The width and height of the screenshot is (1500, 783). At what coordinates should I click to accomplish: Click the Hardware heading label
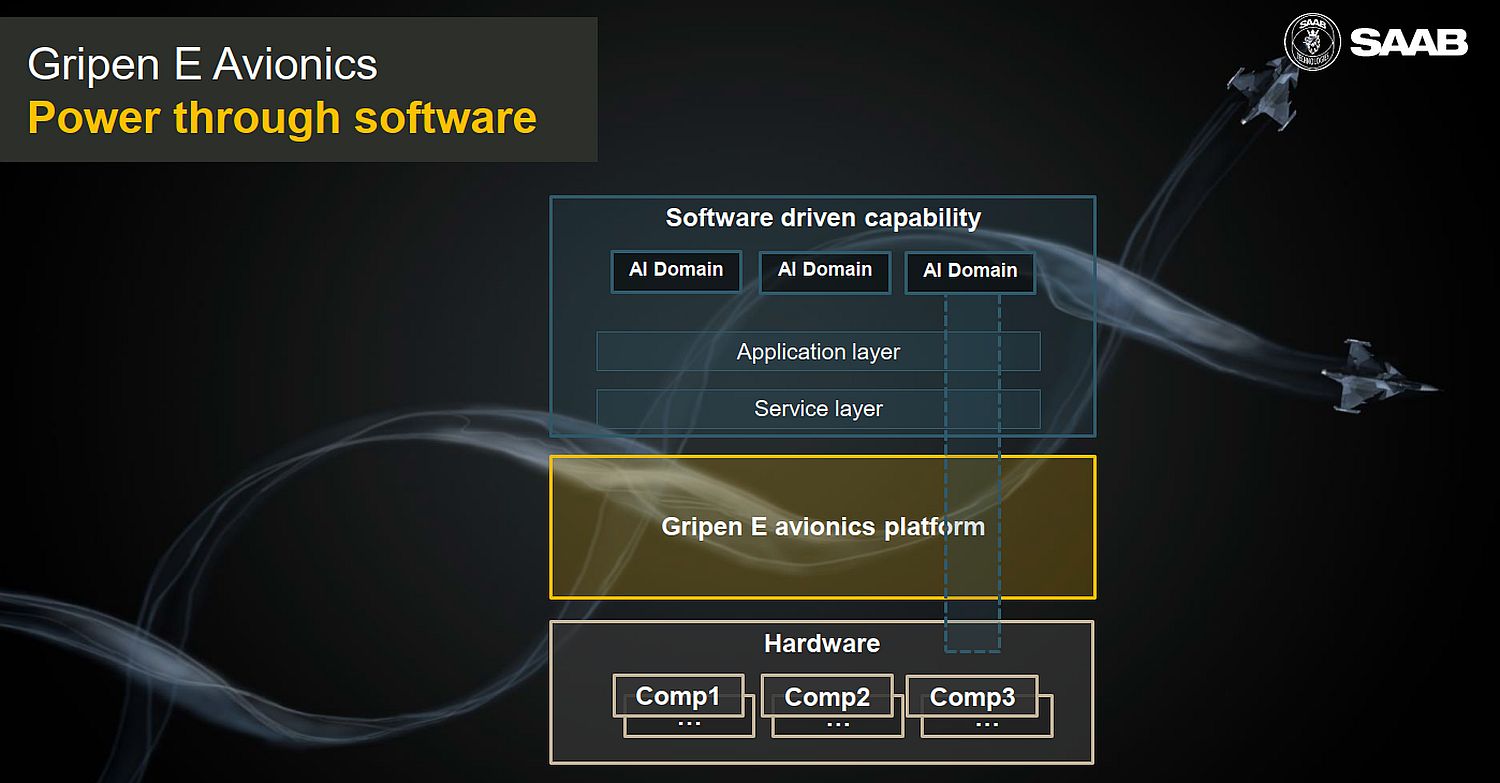click(822, 643)
